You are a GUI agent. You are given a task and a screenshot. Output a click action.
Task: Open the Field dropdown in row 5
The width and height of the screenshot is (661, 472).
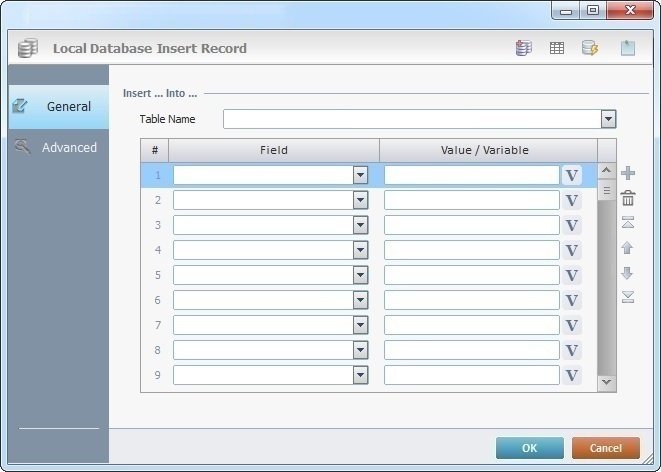coord(360,275)
